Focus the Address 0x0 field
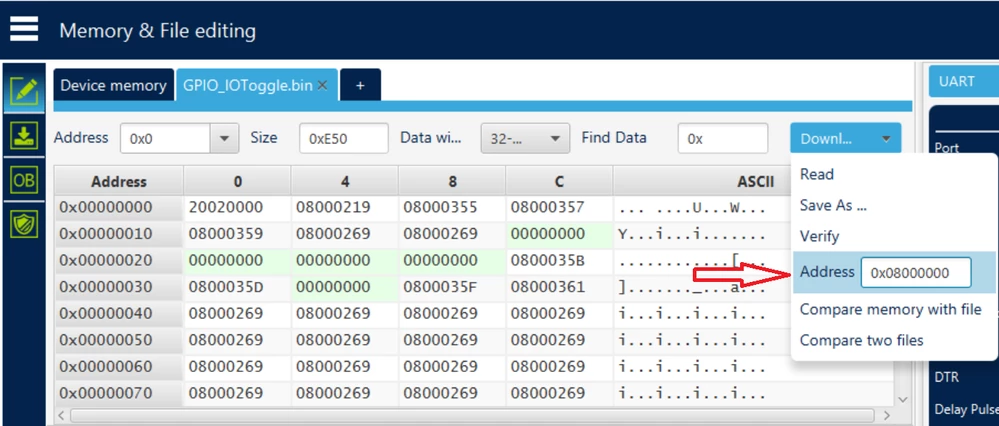Viewport: 999px width, 426px height. point(166,138)
